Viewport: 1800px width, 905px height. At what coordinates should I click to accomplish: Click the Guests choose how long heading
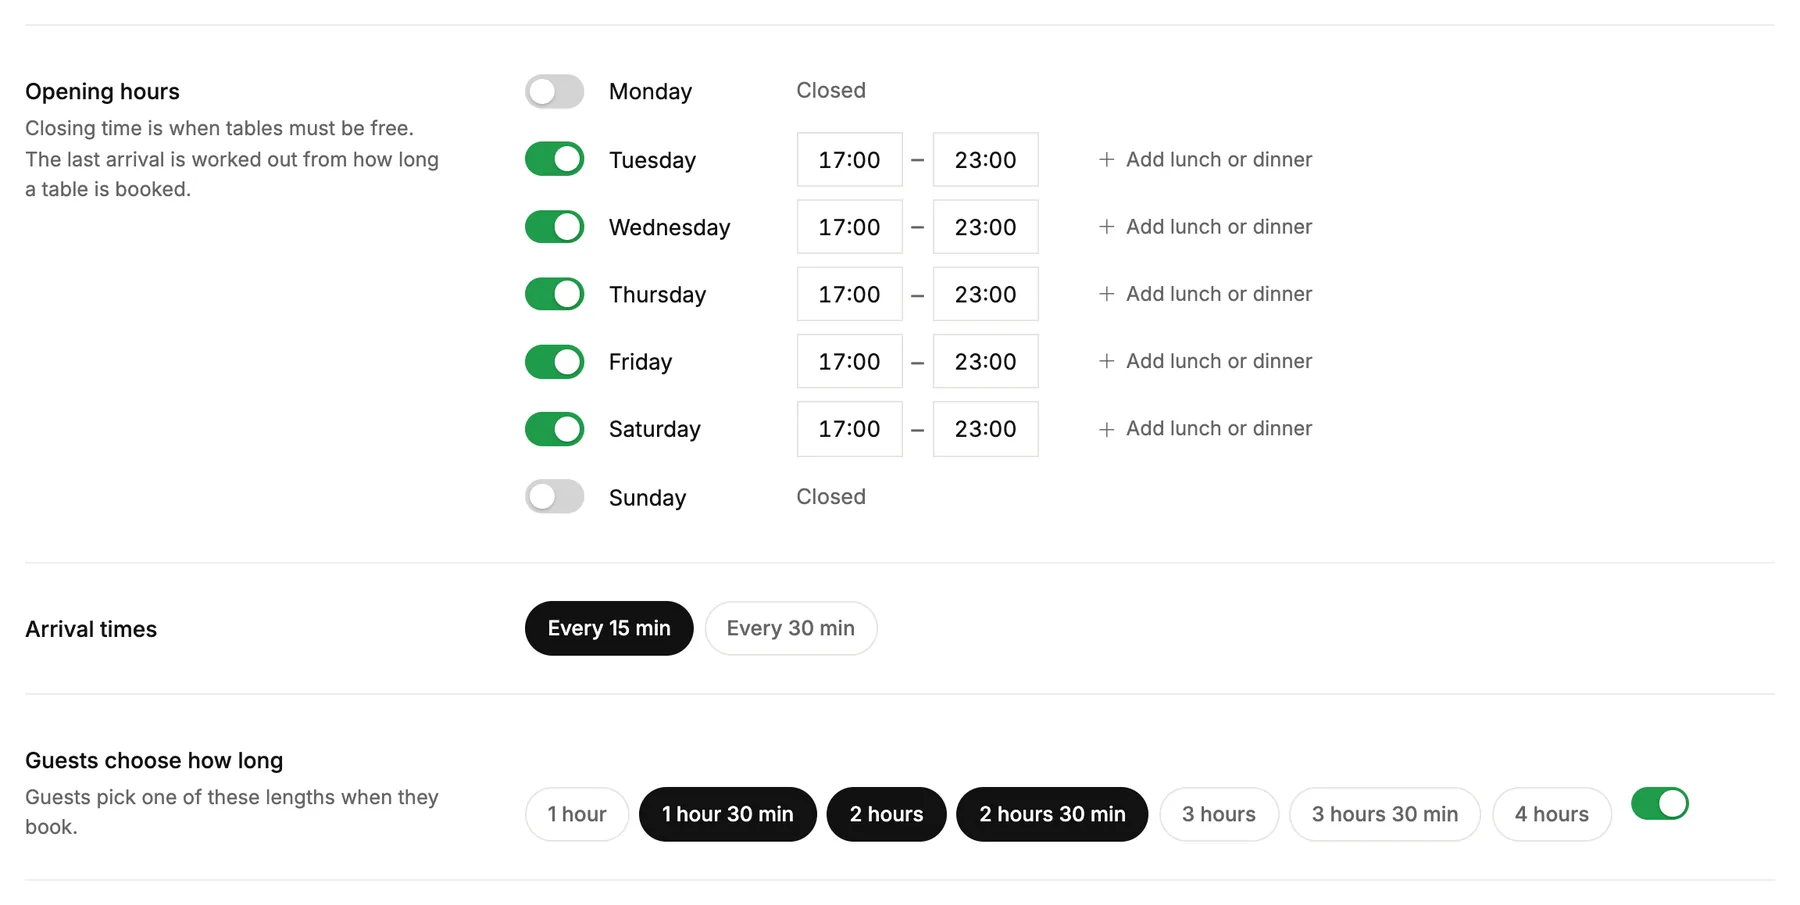(x=154, y=761)
